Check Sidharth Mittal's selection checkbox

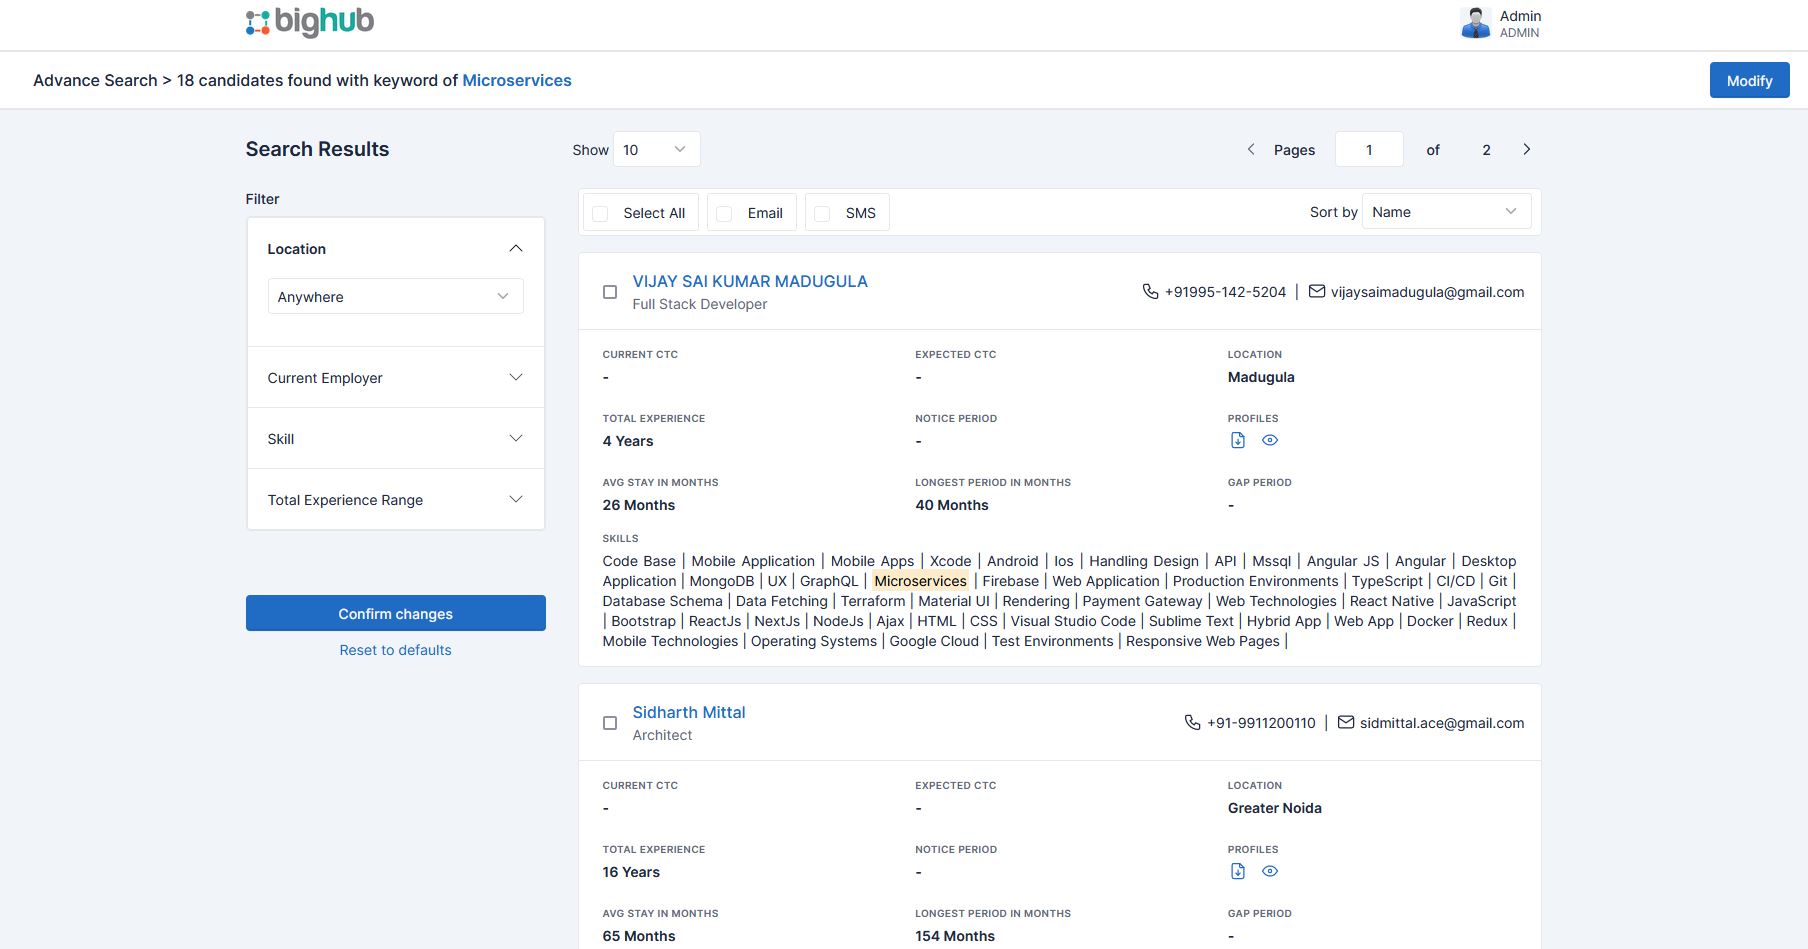pyautogui.click(x=610, y=722)
